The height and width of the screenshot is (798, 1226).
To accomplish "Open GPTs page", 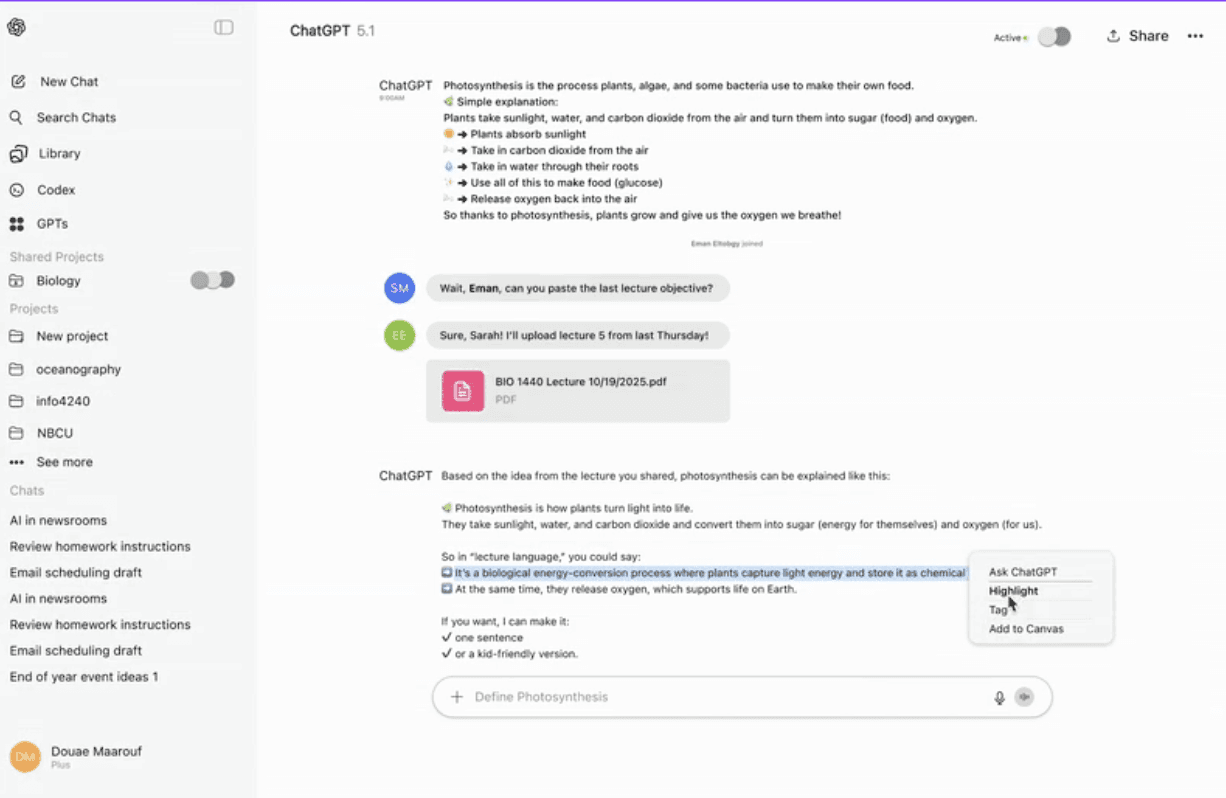I will click(x=38, y=224).
